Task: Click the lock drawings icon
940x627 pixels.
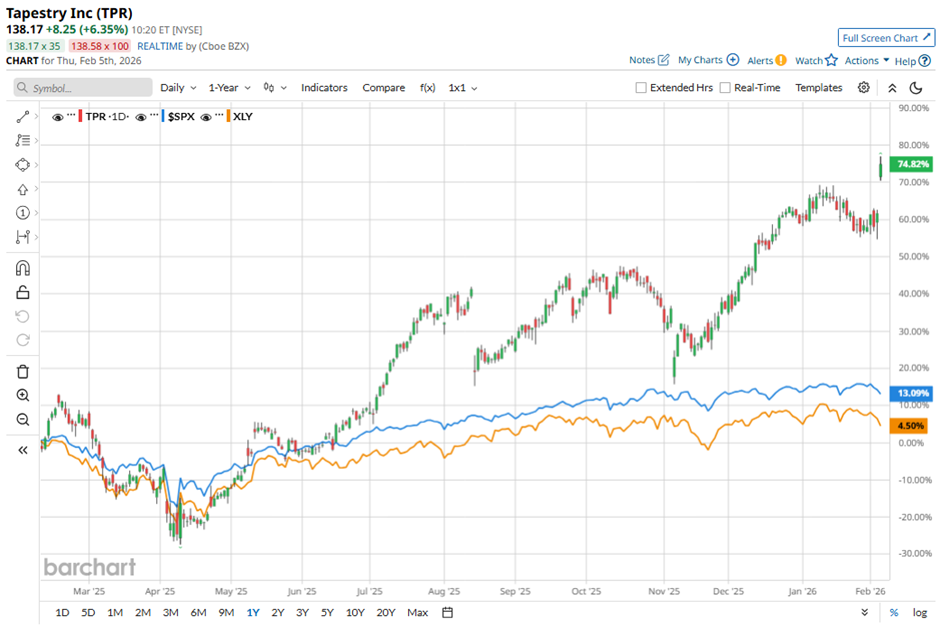Action: (22, 292)
